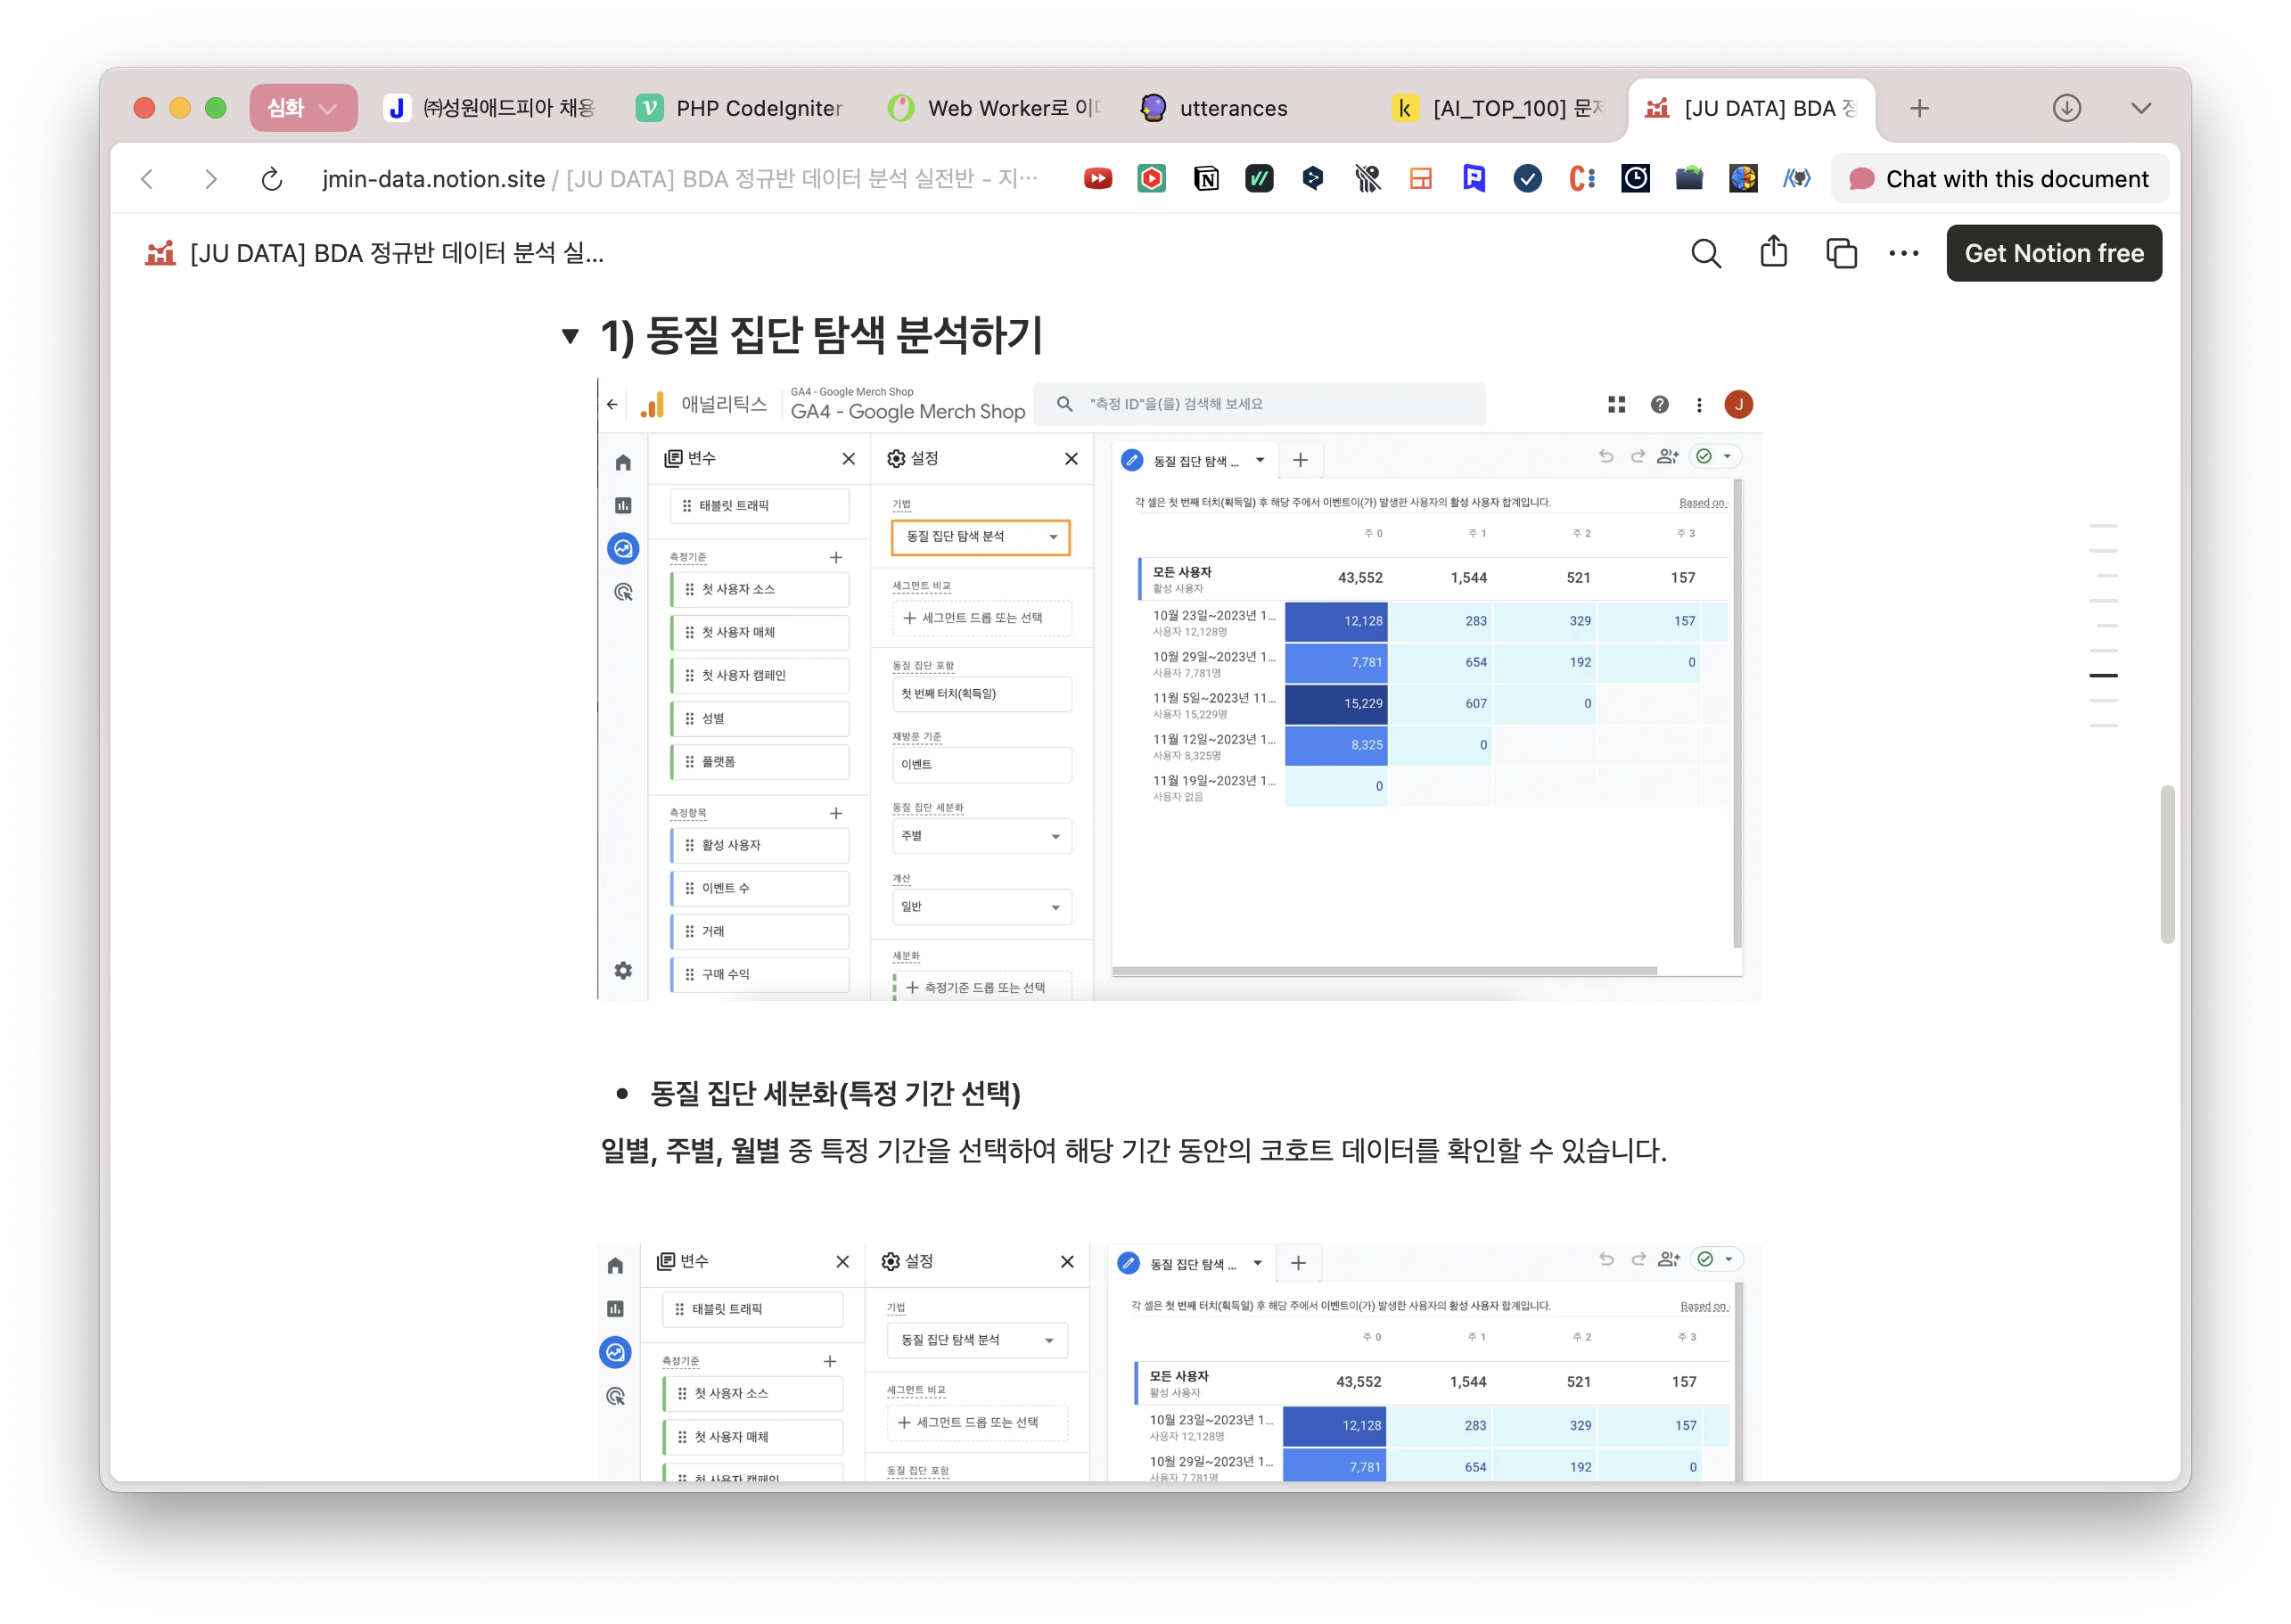The image size is (2291, 1624).
Task: Expand the browser tab list chevron
Action: click(x=2141, y=108)
